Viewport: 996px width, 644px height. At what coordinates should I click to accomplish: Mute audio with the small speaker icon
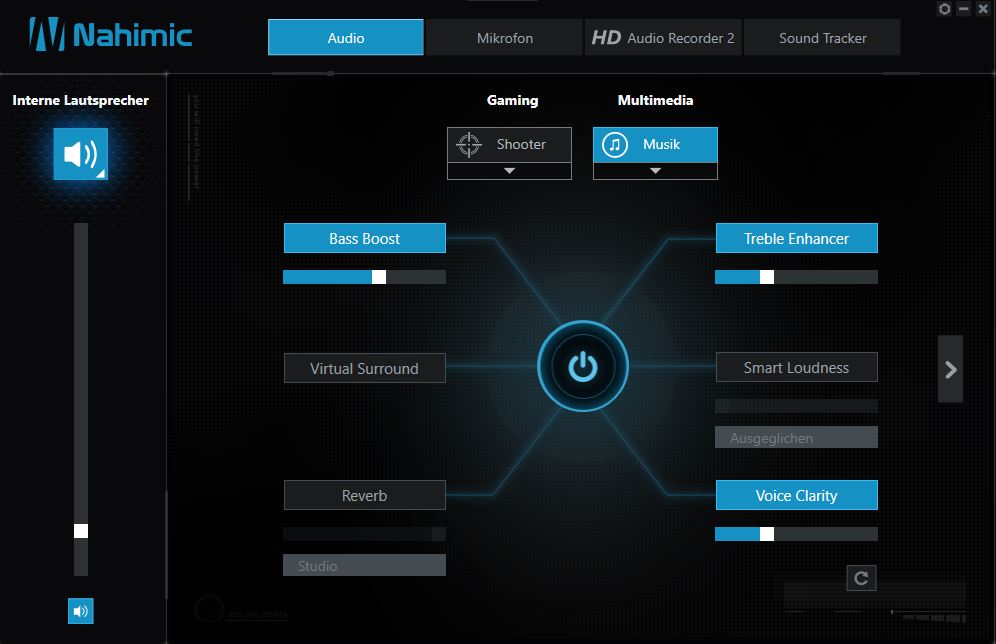click(80, 611)
